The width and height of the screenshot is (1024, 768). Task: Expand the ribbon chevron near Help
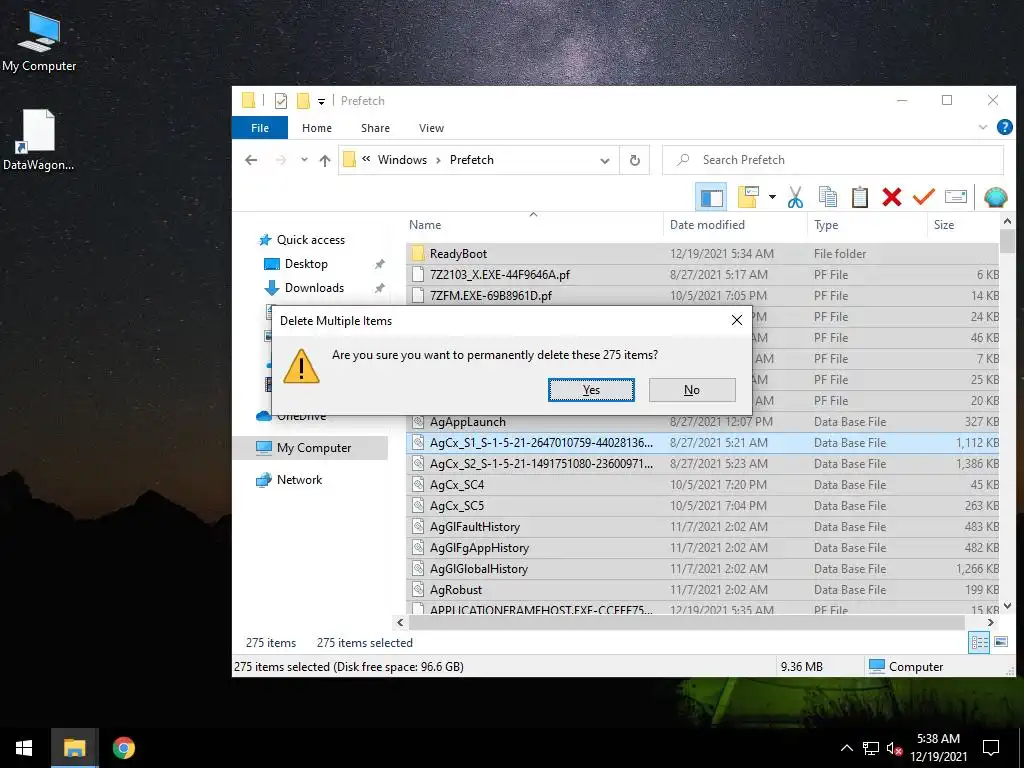pos(982,127)
